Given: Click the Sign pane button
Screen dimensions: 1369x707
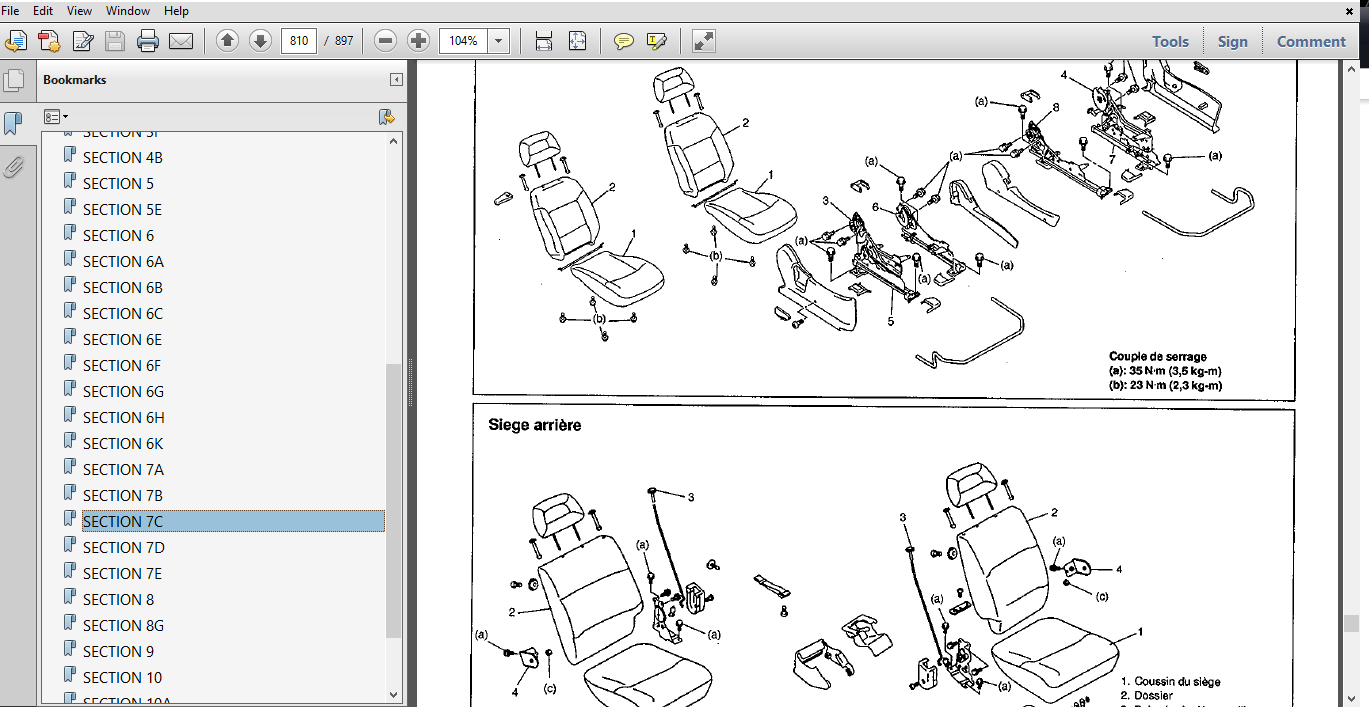Looking at the screenshot, I should pos(1232,41).
